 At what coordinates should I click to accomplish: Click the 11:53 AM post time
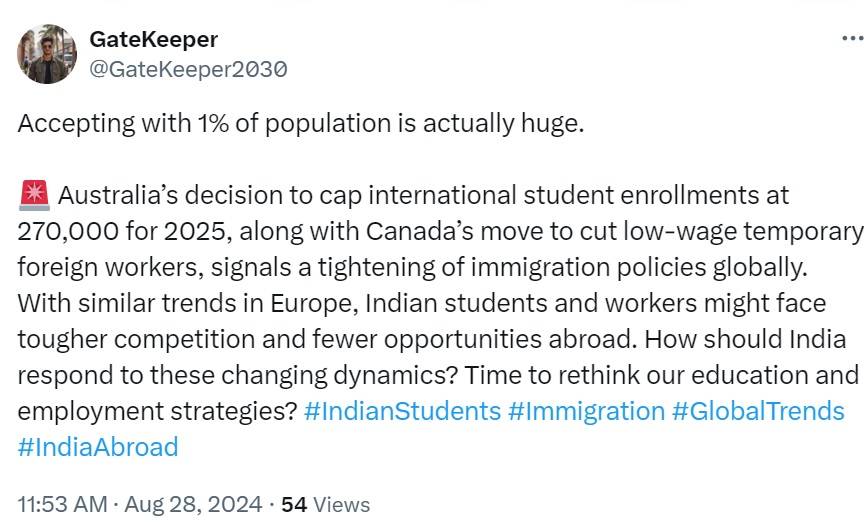[60, 505]
